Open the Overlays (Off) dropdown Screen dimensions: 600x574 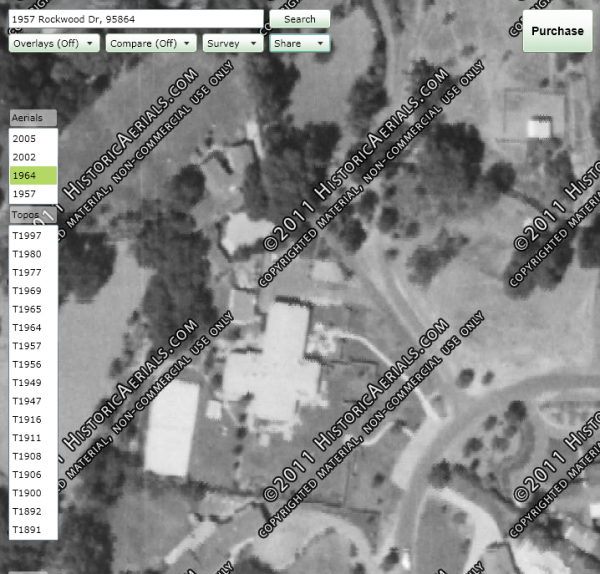click(54, 44)
